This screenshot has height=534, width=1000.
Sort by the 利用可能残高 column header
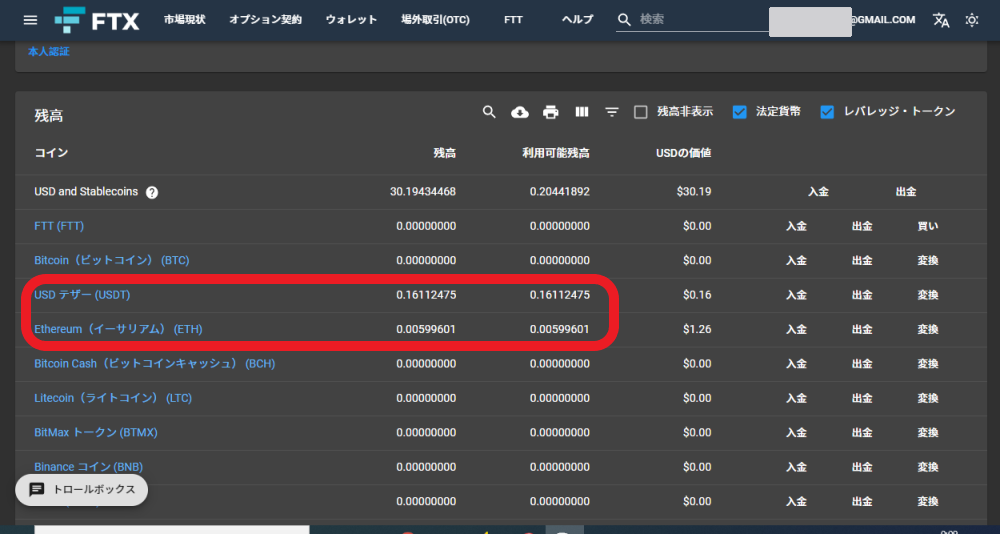pos(555,153)
